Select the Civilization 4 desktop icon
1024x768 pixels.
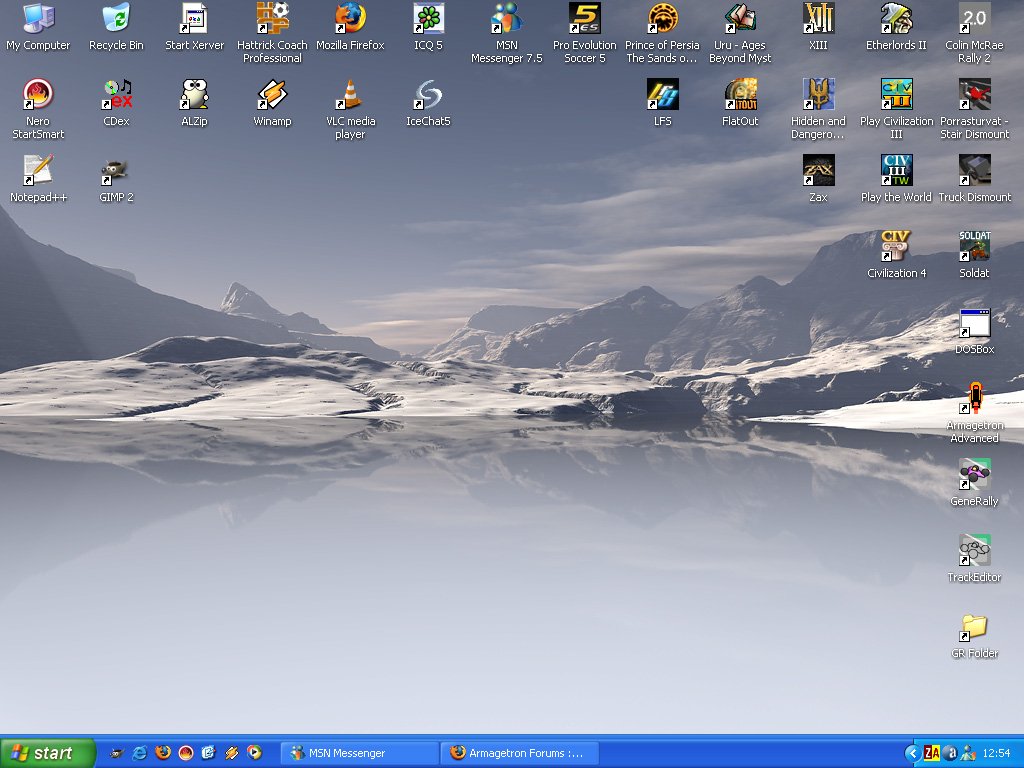(896, 248)
